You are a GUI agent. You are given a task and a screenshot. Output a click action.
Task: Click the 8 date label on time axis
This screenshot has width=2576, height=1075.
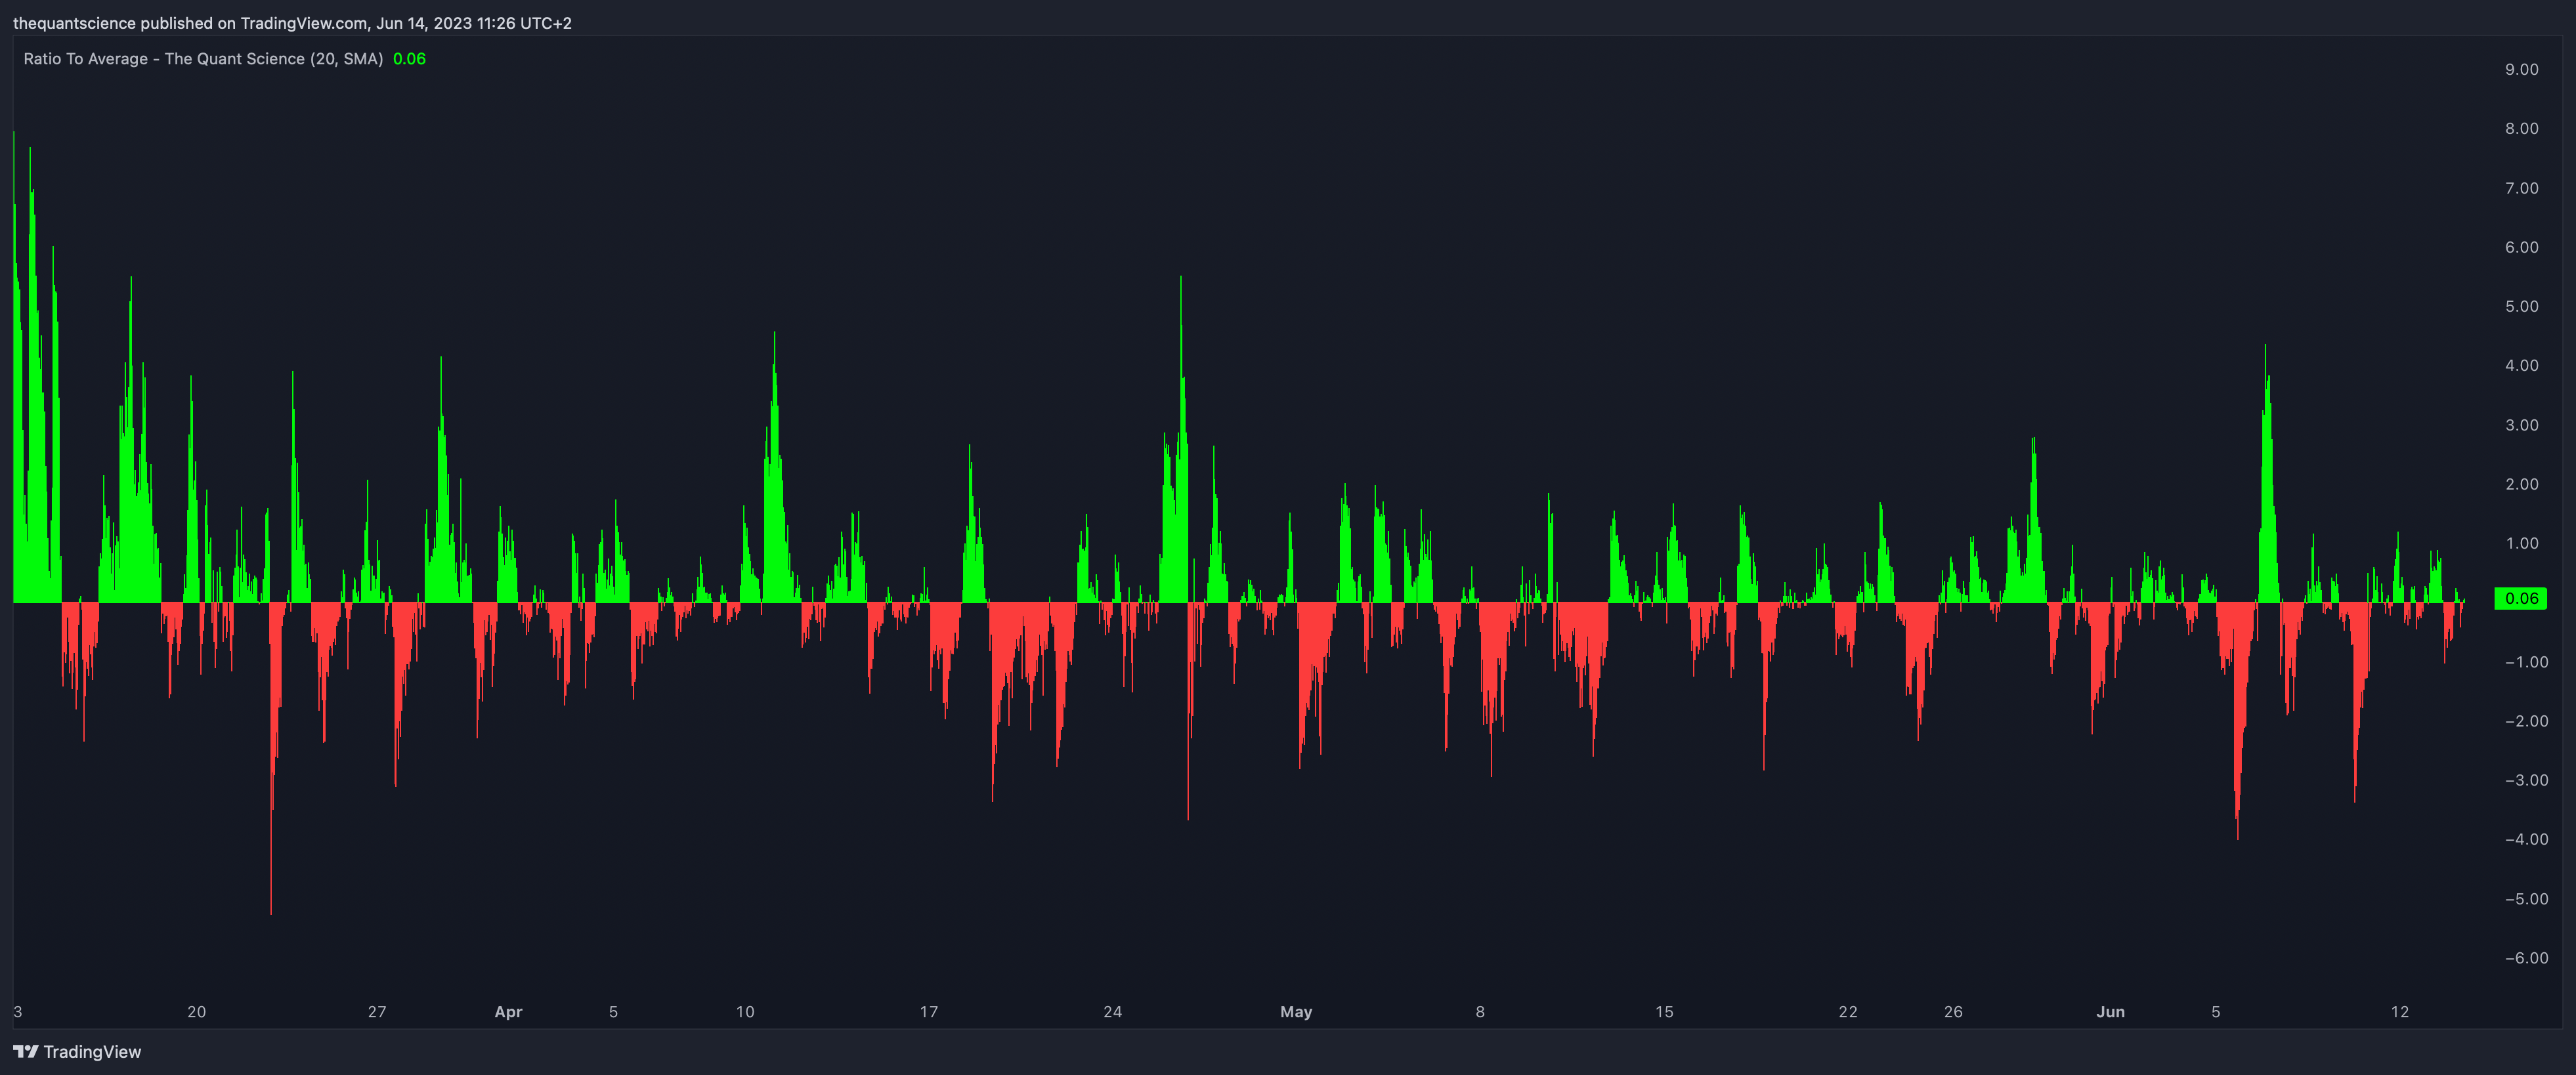pyautogui.click(x=1480, y=1012)
